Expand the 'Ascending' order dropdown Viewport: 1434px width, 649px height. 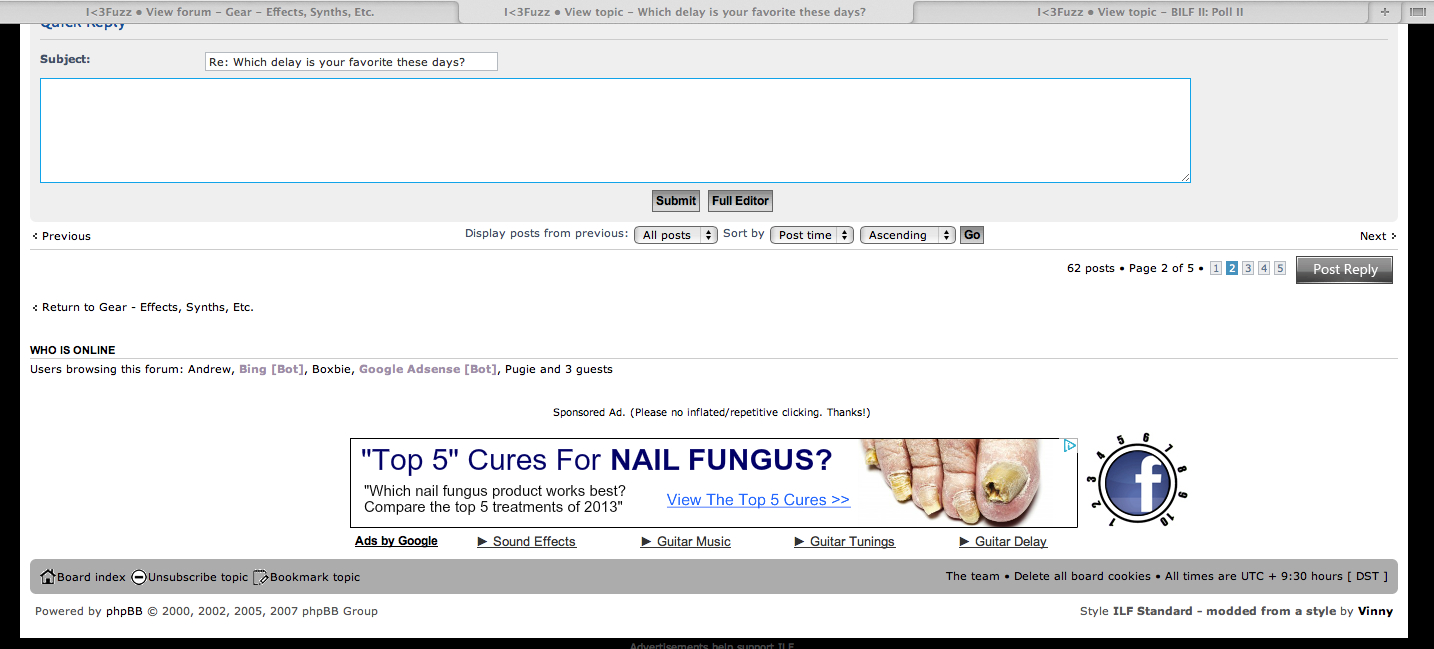(907, 235)
